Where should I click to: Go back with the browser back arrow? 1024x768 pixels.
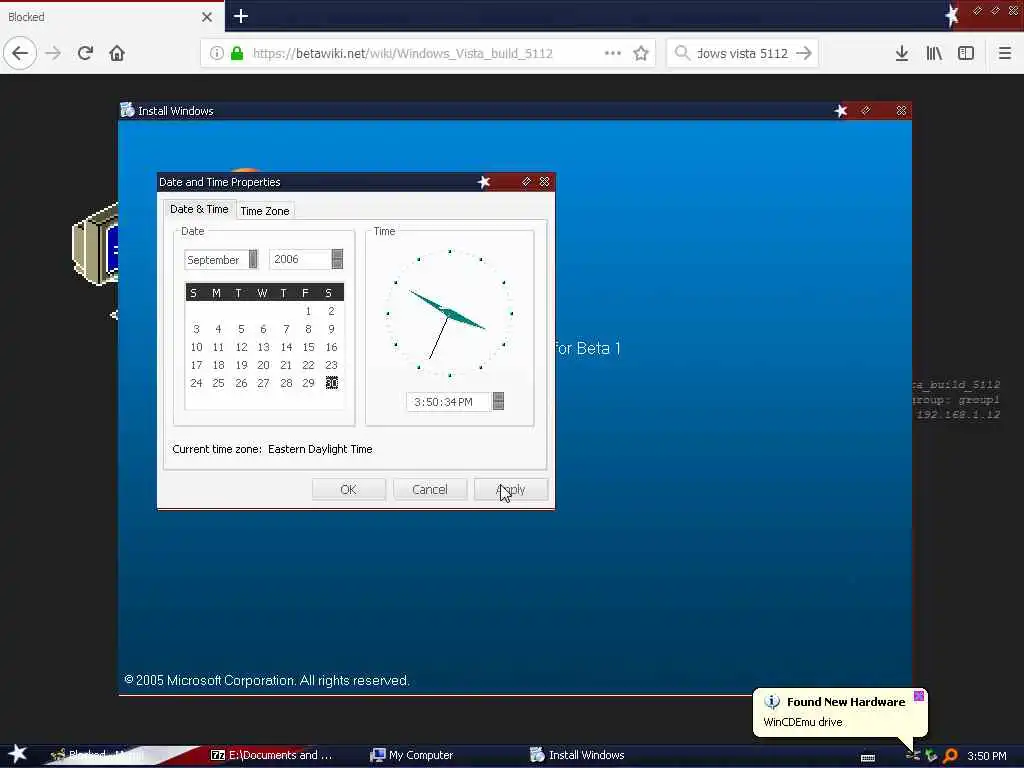tap(20, 53)
